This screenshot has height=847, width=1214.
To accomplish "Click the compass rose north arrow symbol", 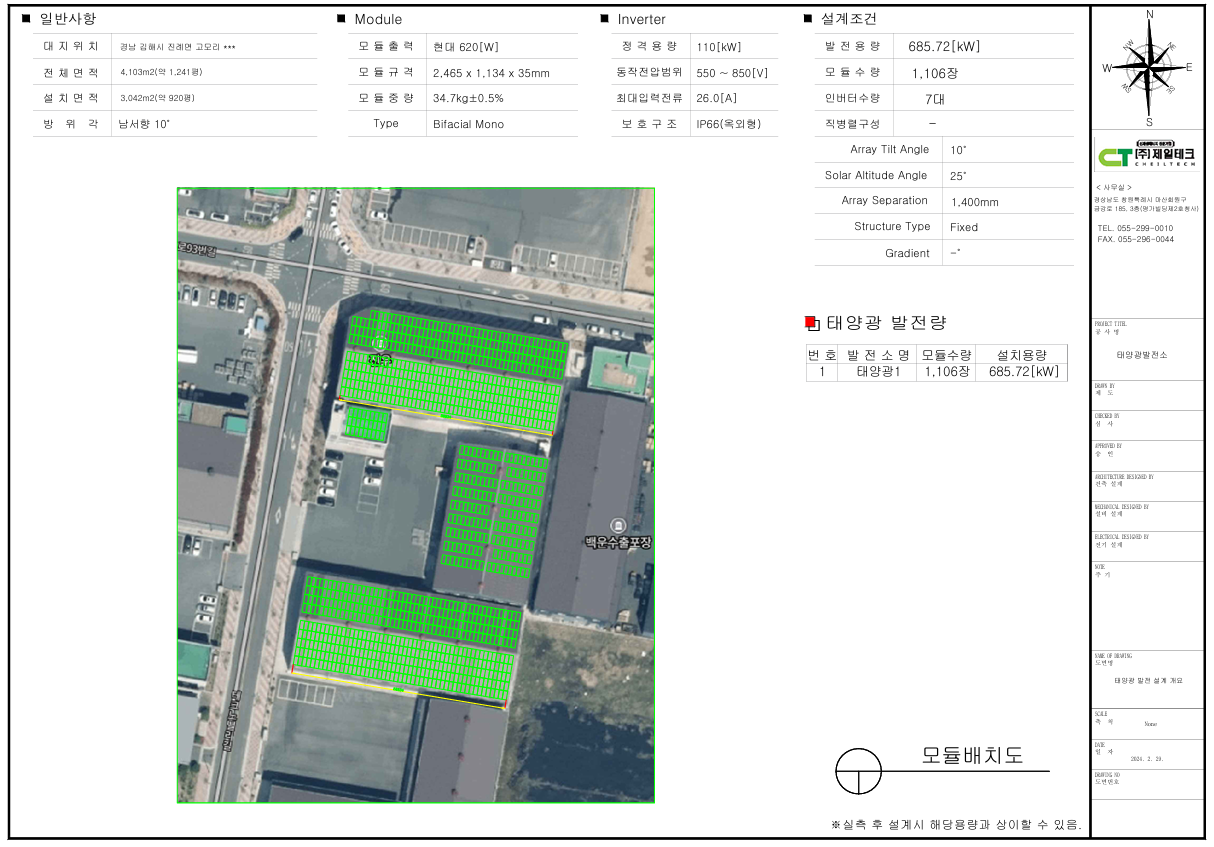I will tap(1149, 67).
